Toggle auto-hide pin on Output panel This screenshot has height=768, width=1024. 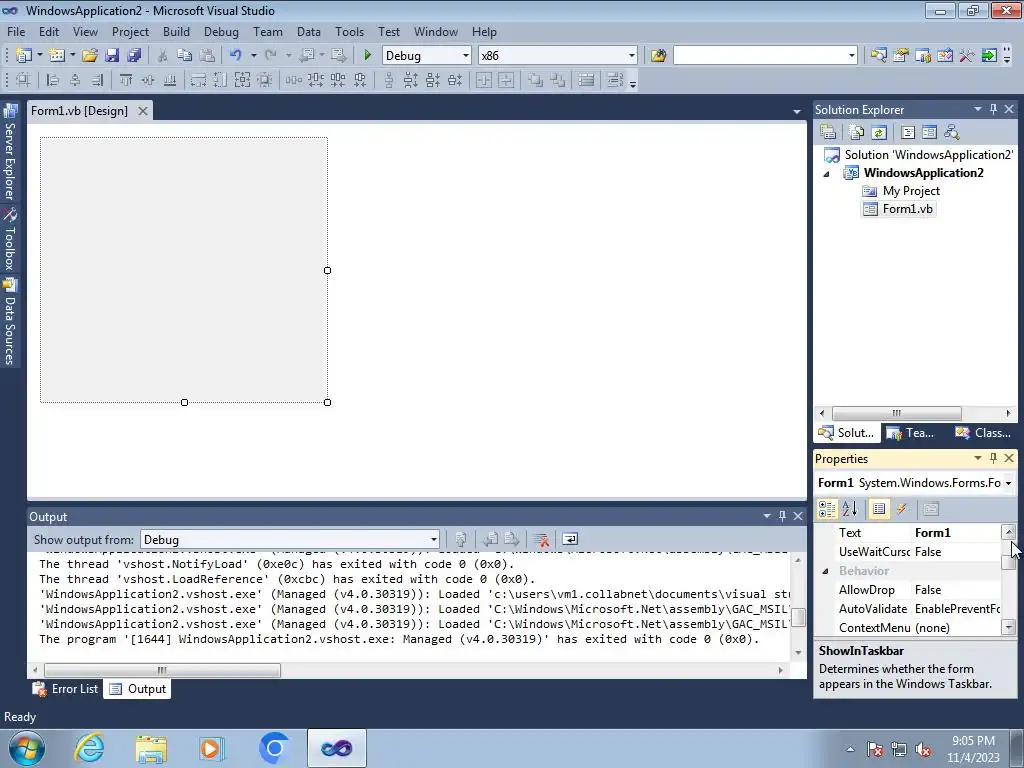(782, 516)
